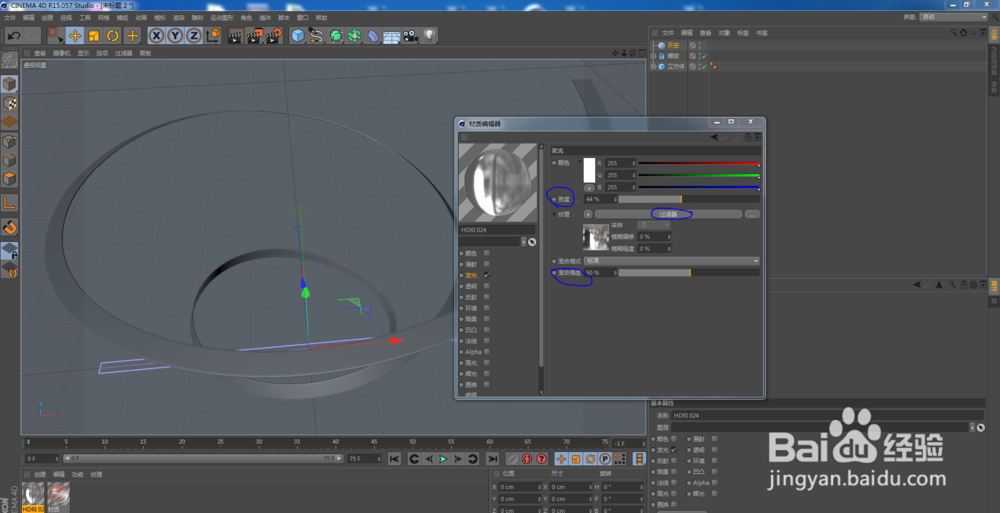The image size is (1000, 513).
Task: Click the white color swatch in 发光 settings
Action: [589, 170]
